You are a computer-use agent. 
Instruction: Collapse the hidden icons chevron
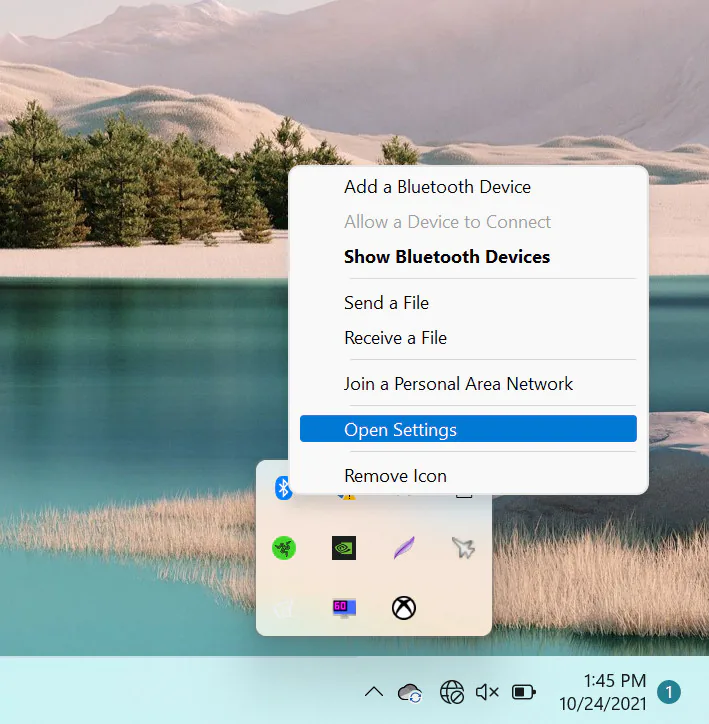(374, 692)
